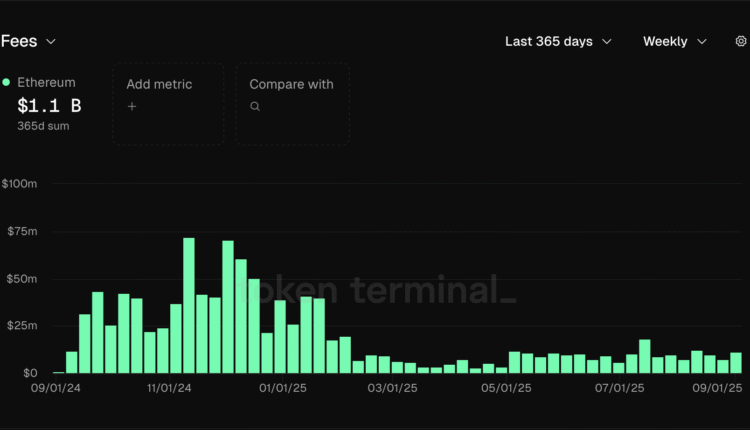The height and width of the screenshot is (430, 750).
Task: Open the Last 365 days range dropdown
Action: click(558, 41)
